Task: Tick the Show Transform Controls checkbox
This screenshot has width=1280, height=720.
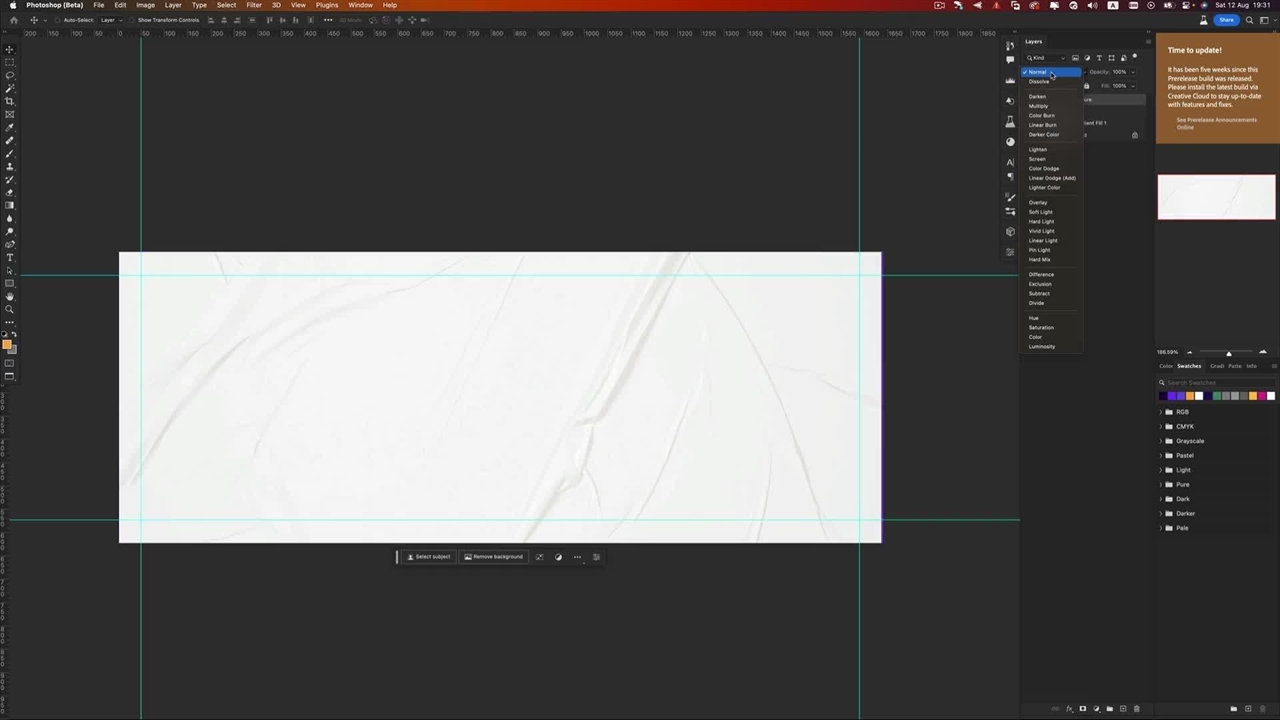Action: (133, 20)
